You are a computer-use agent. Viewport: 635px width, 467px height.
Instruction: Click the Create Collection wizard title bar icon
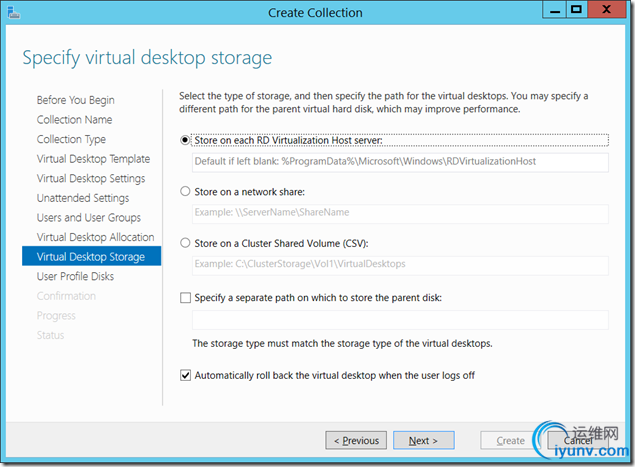click(14, 12)
